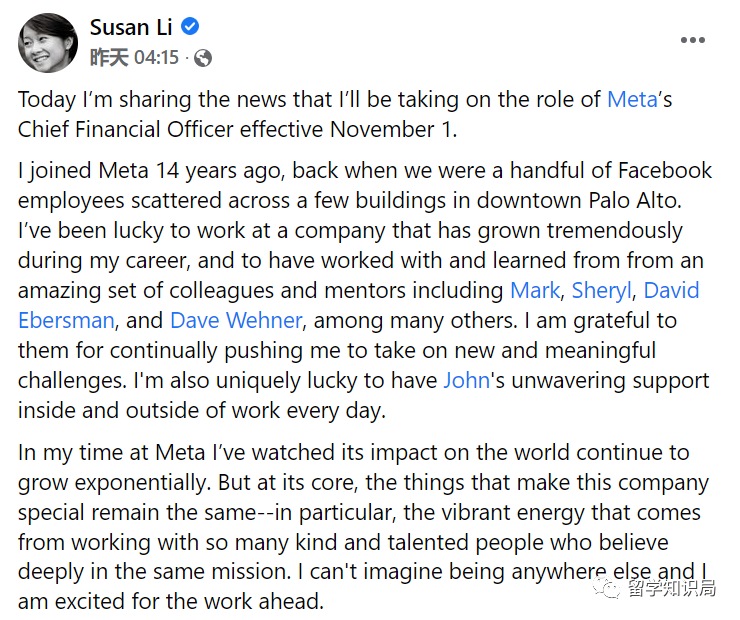740x620 pixels.
Task: Click the globe public-audience icon
Action: pyautogui.click(x=203, y=58)
